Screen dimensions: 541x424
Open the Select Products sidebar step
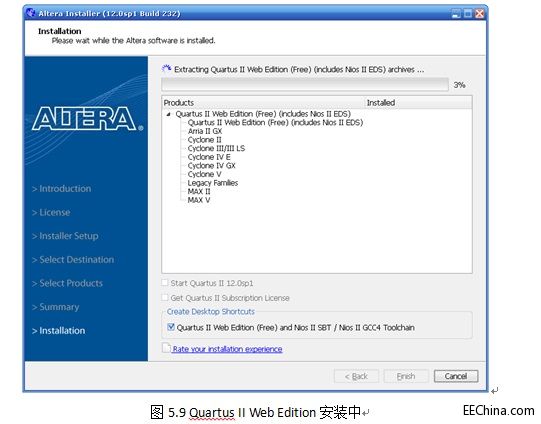[67, 283]
